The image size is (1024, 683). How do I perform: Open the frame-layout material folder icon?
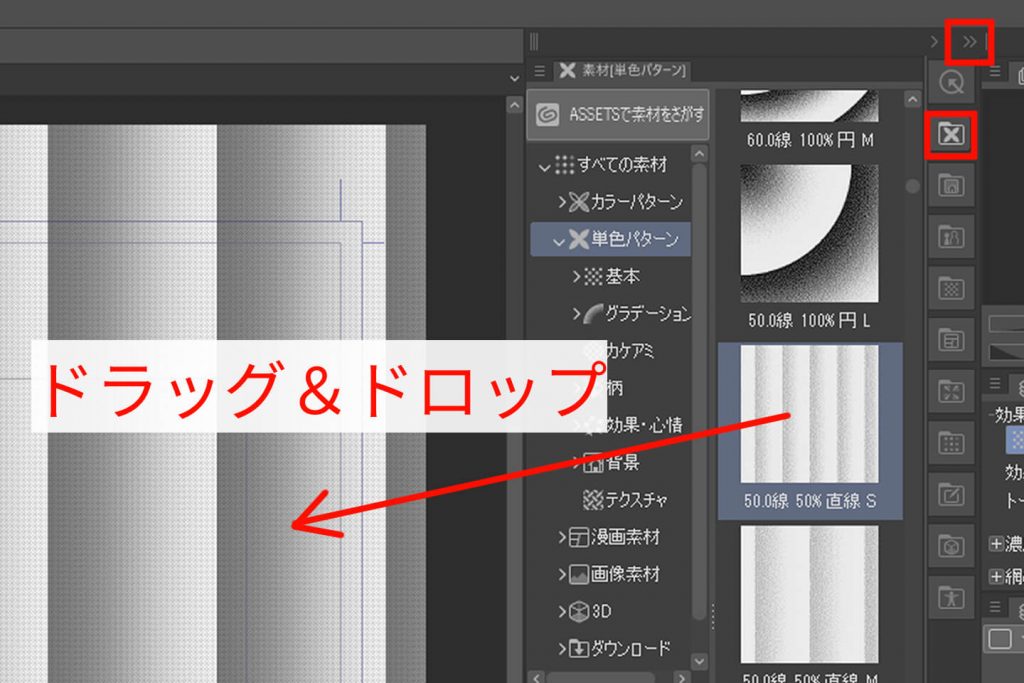click(951, 340)
